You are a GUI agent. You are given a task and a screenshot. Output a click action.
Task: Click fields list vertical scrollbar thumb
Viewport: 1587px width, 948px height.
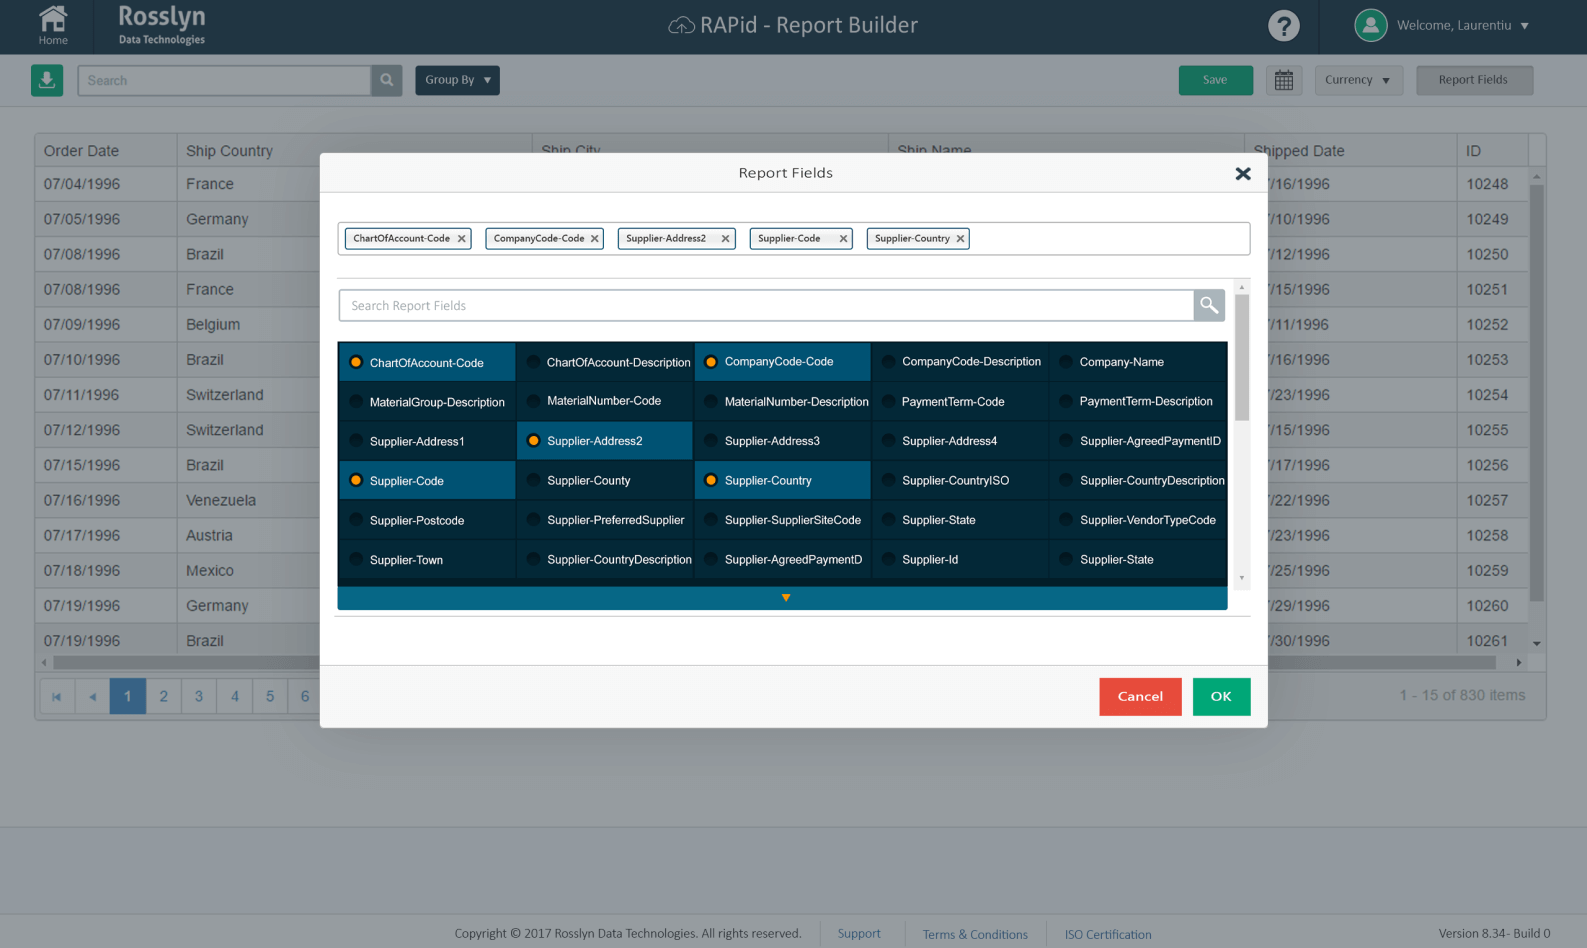click(x=1242, y=358)
